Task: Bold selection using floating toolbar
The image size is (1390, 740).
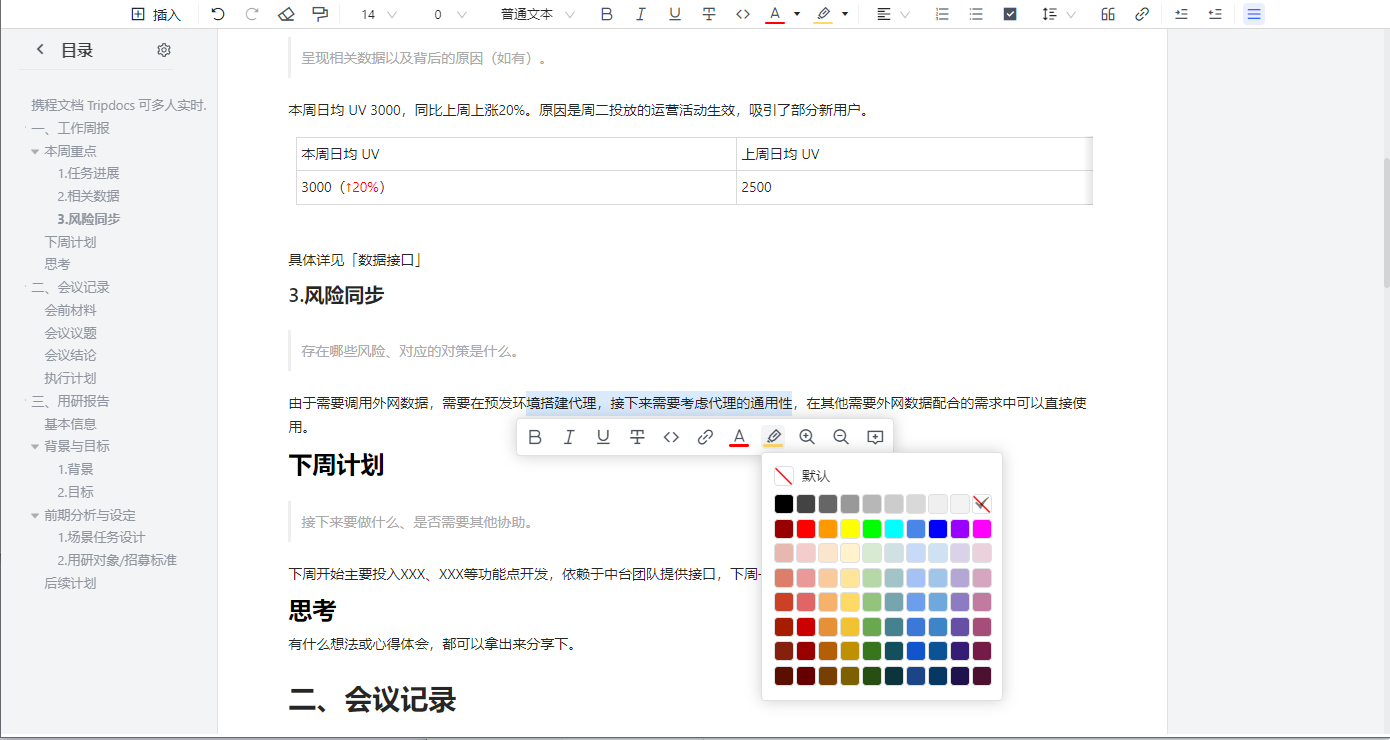Action: [535, 437]
